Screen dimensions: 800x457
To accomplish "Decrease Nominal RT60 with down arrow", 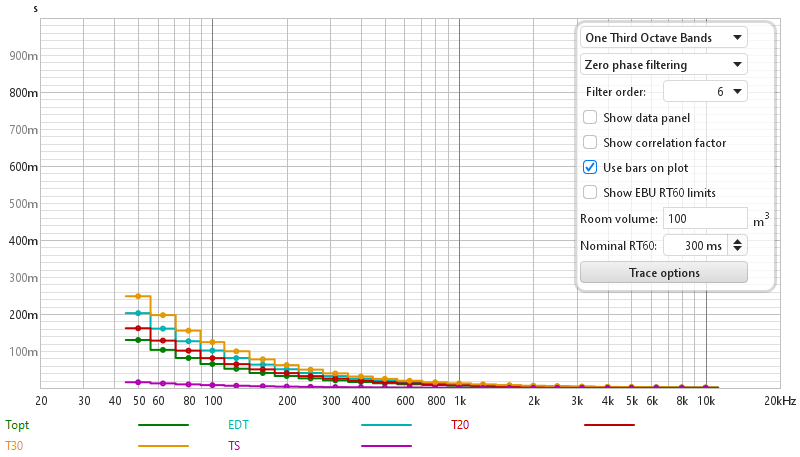I will (x=738, y=249).
